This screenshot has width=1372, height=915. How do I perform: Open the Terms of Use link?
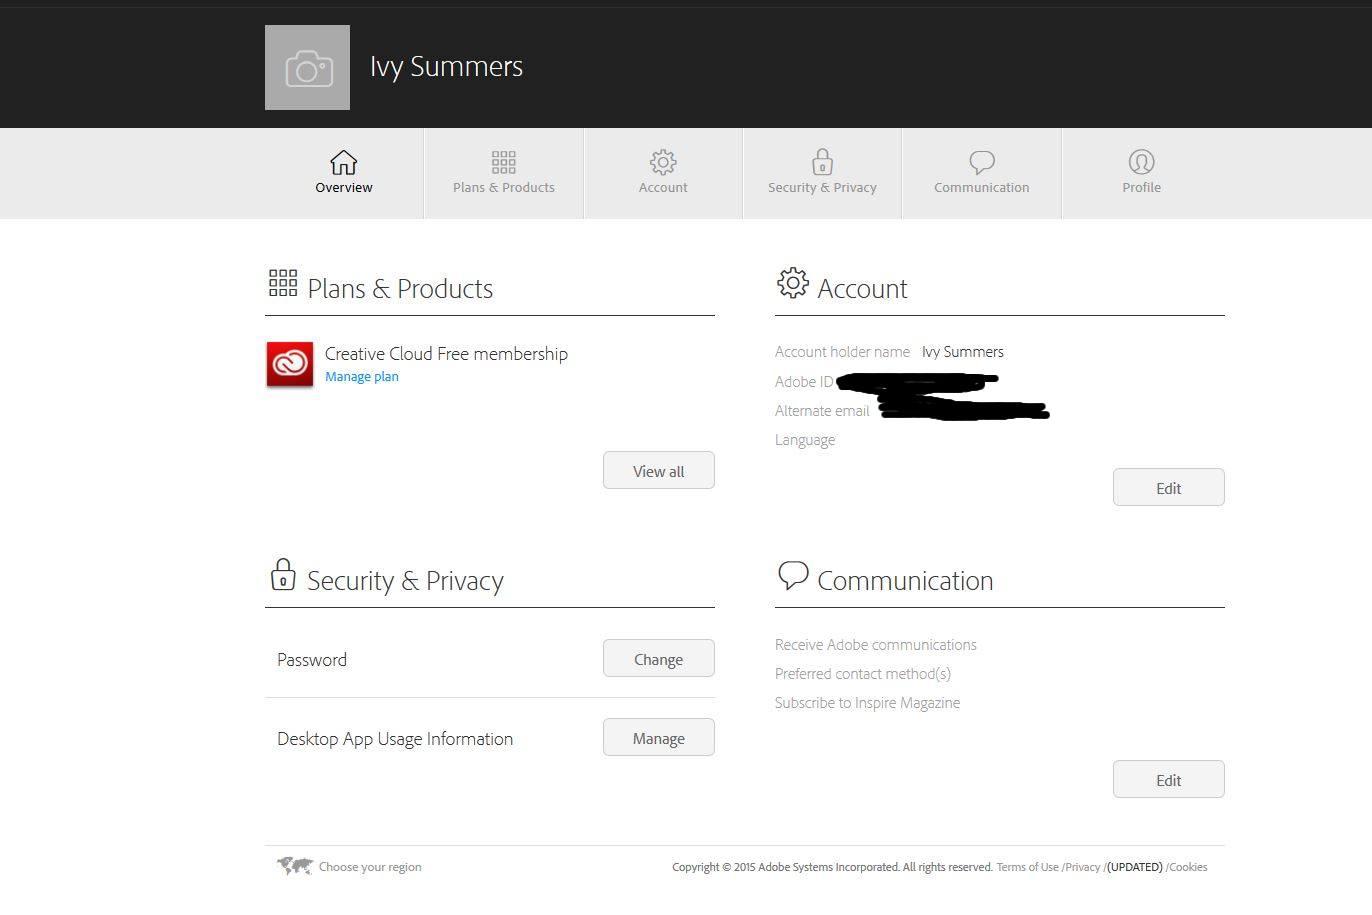pos(1027,867)
